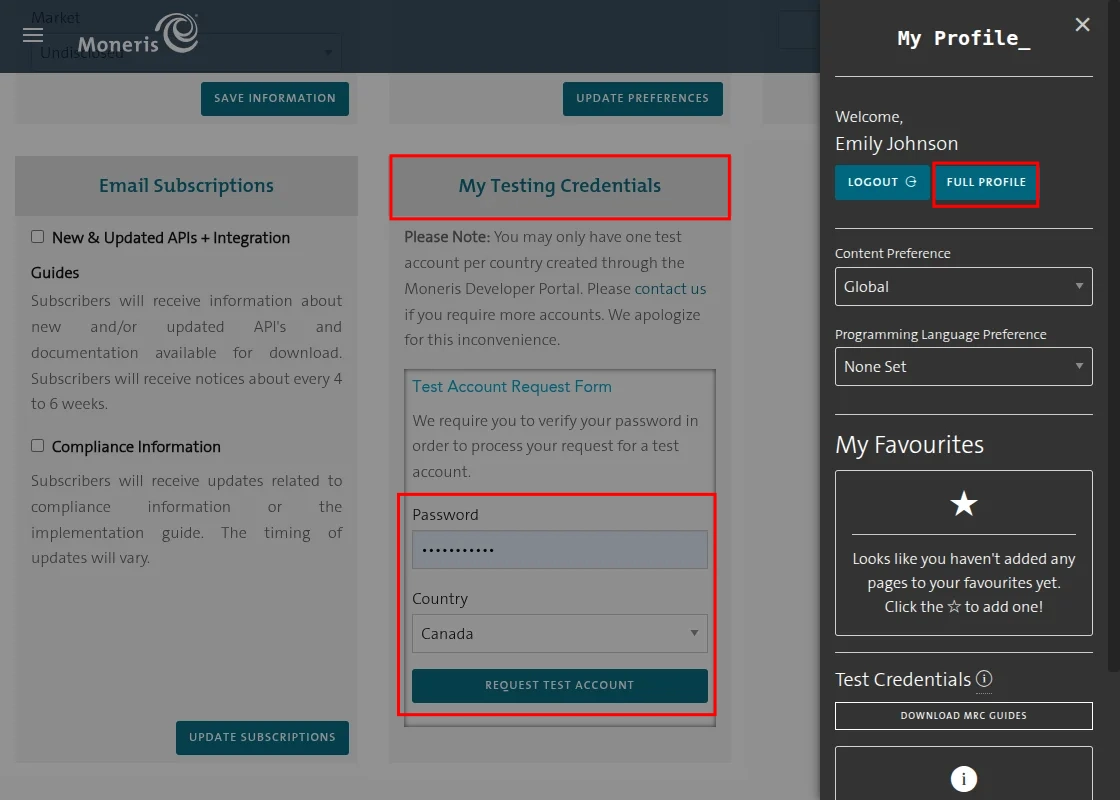This screenshot has width=1120, height=800.
Task: Click the Email Subscriptions heading
Action: point(186,186)
